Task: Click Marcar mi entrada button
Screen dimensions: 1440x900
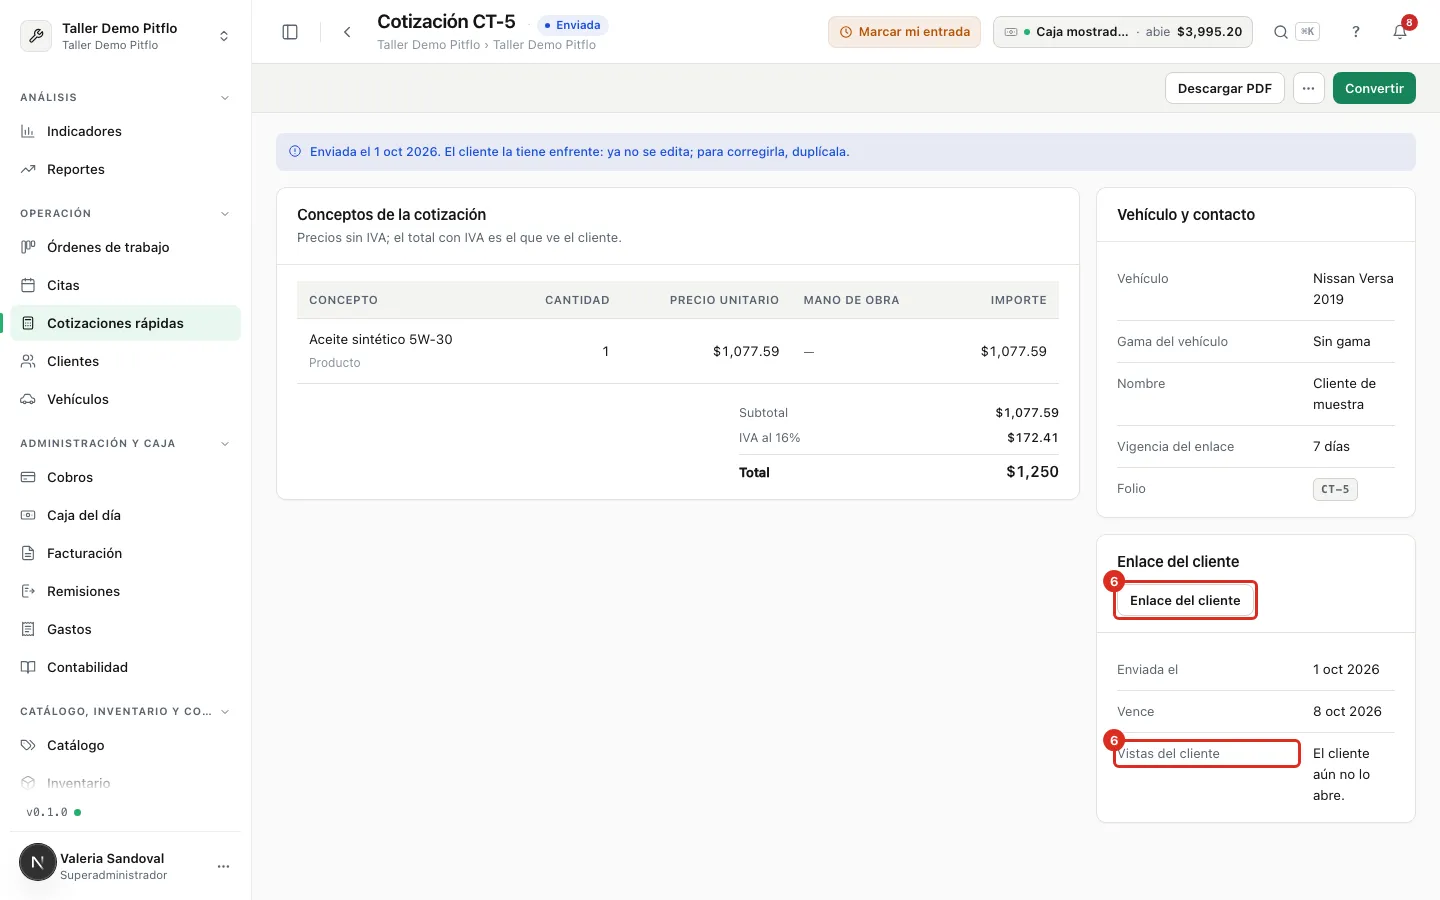Action: [904, 32]
